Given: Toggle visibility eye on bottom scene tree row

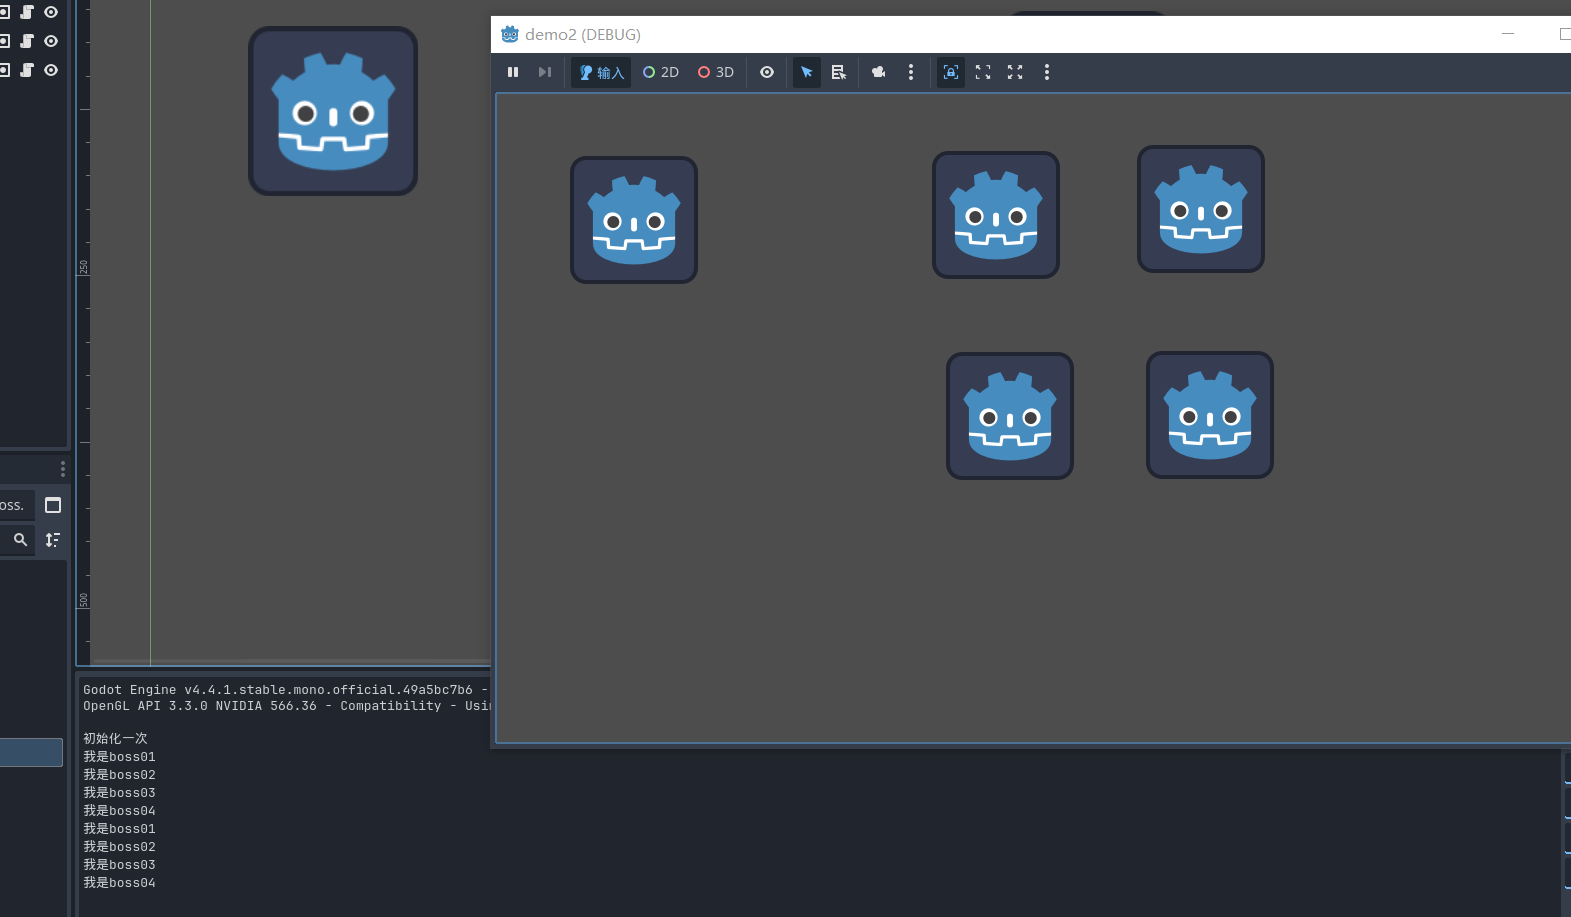Looking at the screenshot, I should tap(51, 70).
